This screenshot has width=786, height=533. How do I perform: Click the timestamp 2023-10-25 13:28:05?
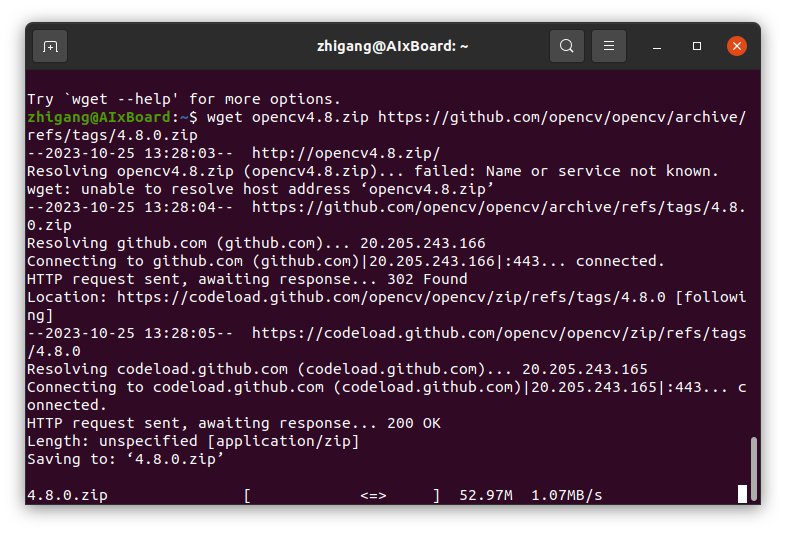(x=130, y=333)
